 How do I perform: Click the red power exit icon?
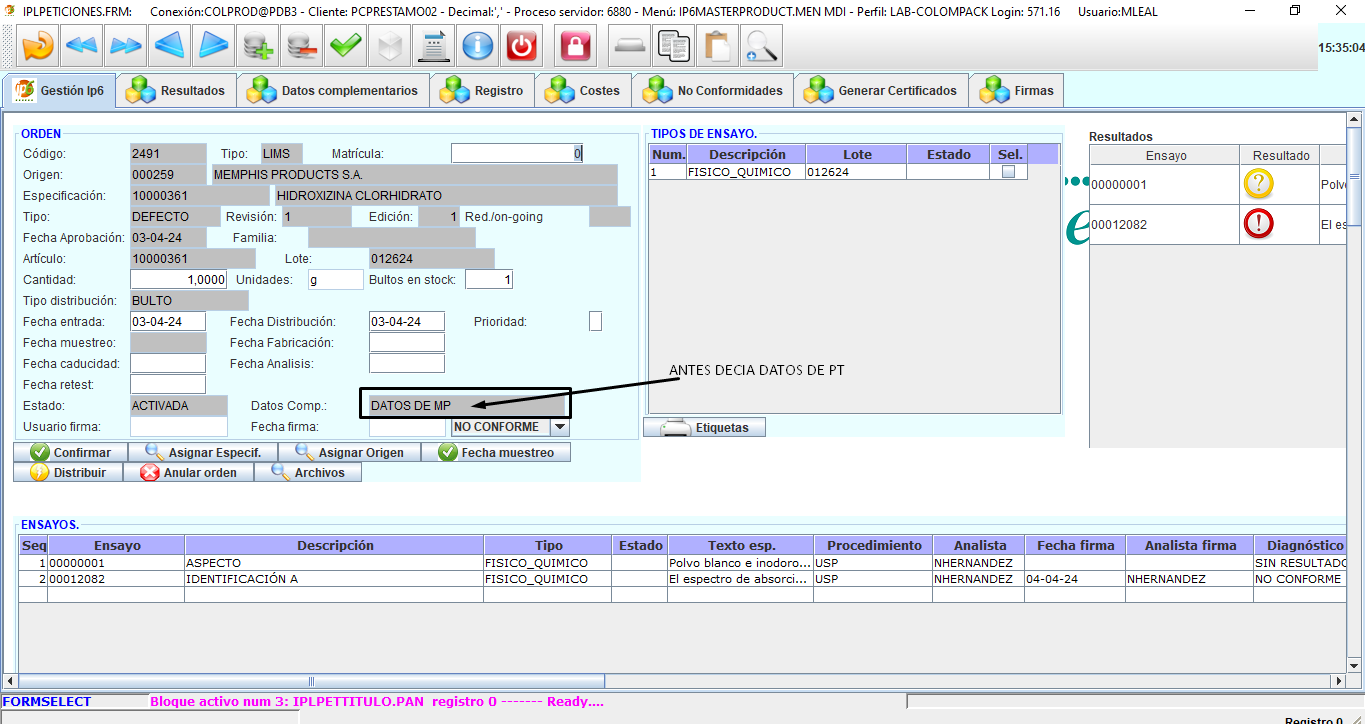click(x=522, y=46)
